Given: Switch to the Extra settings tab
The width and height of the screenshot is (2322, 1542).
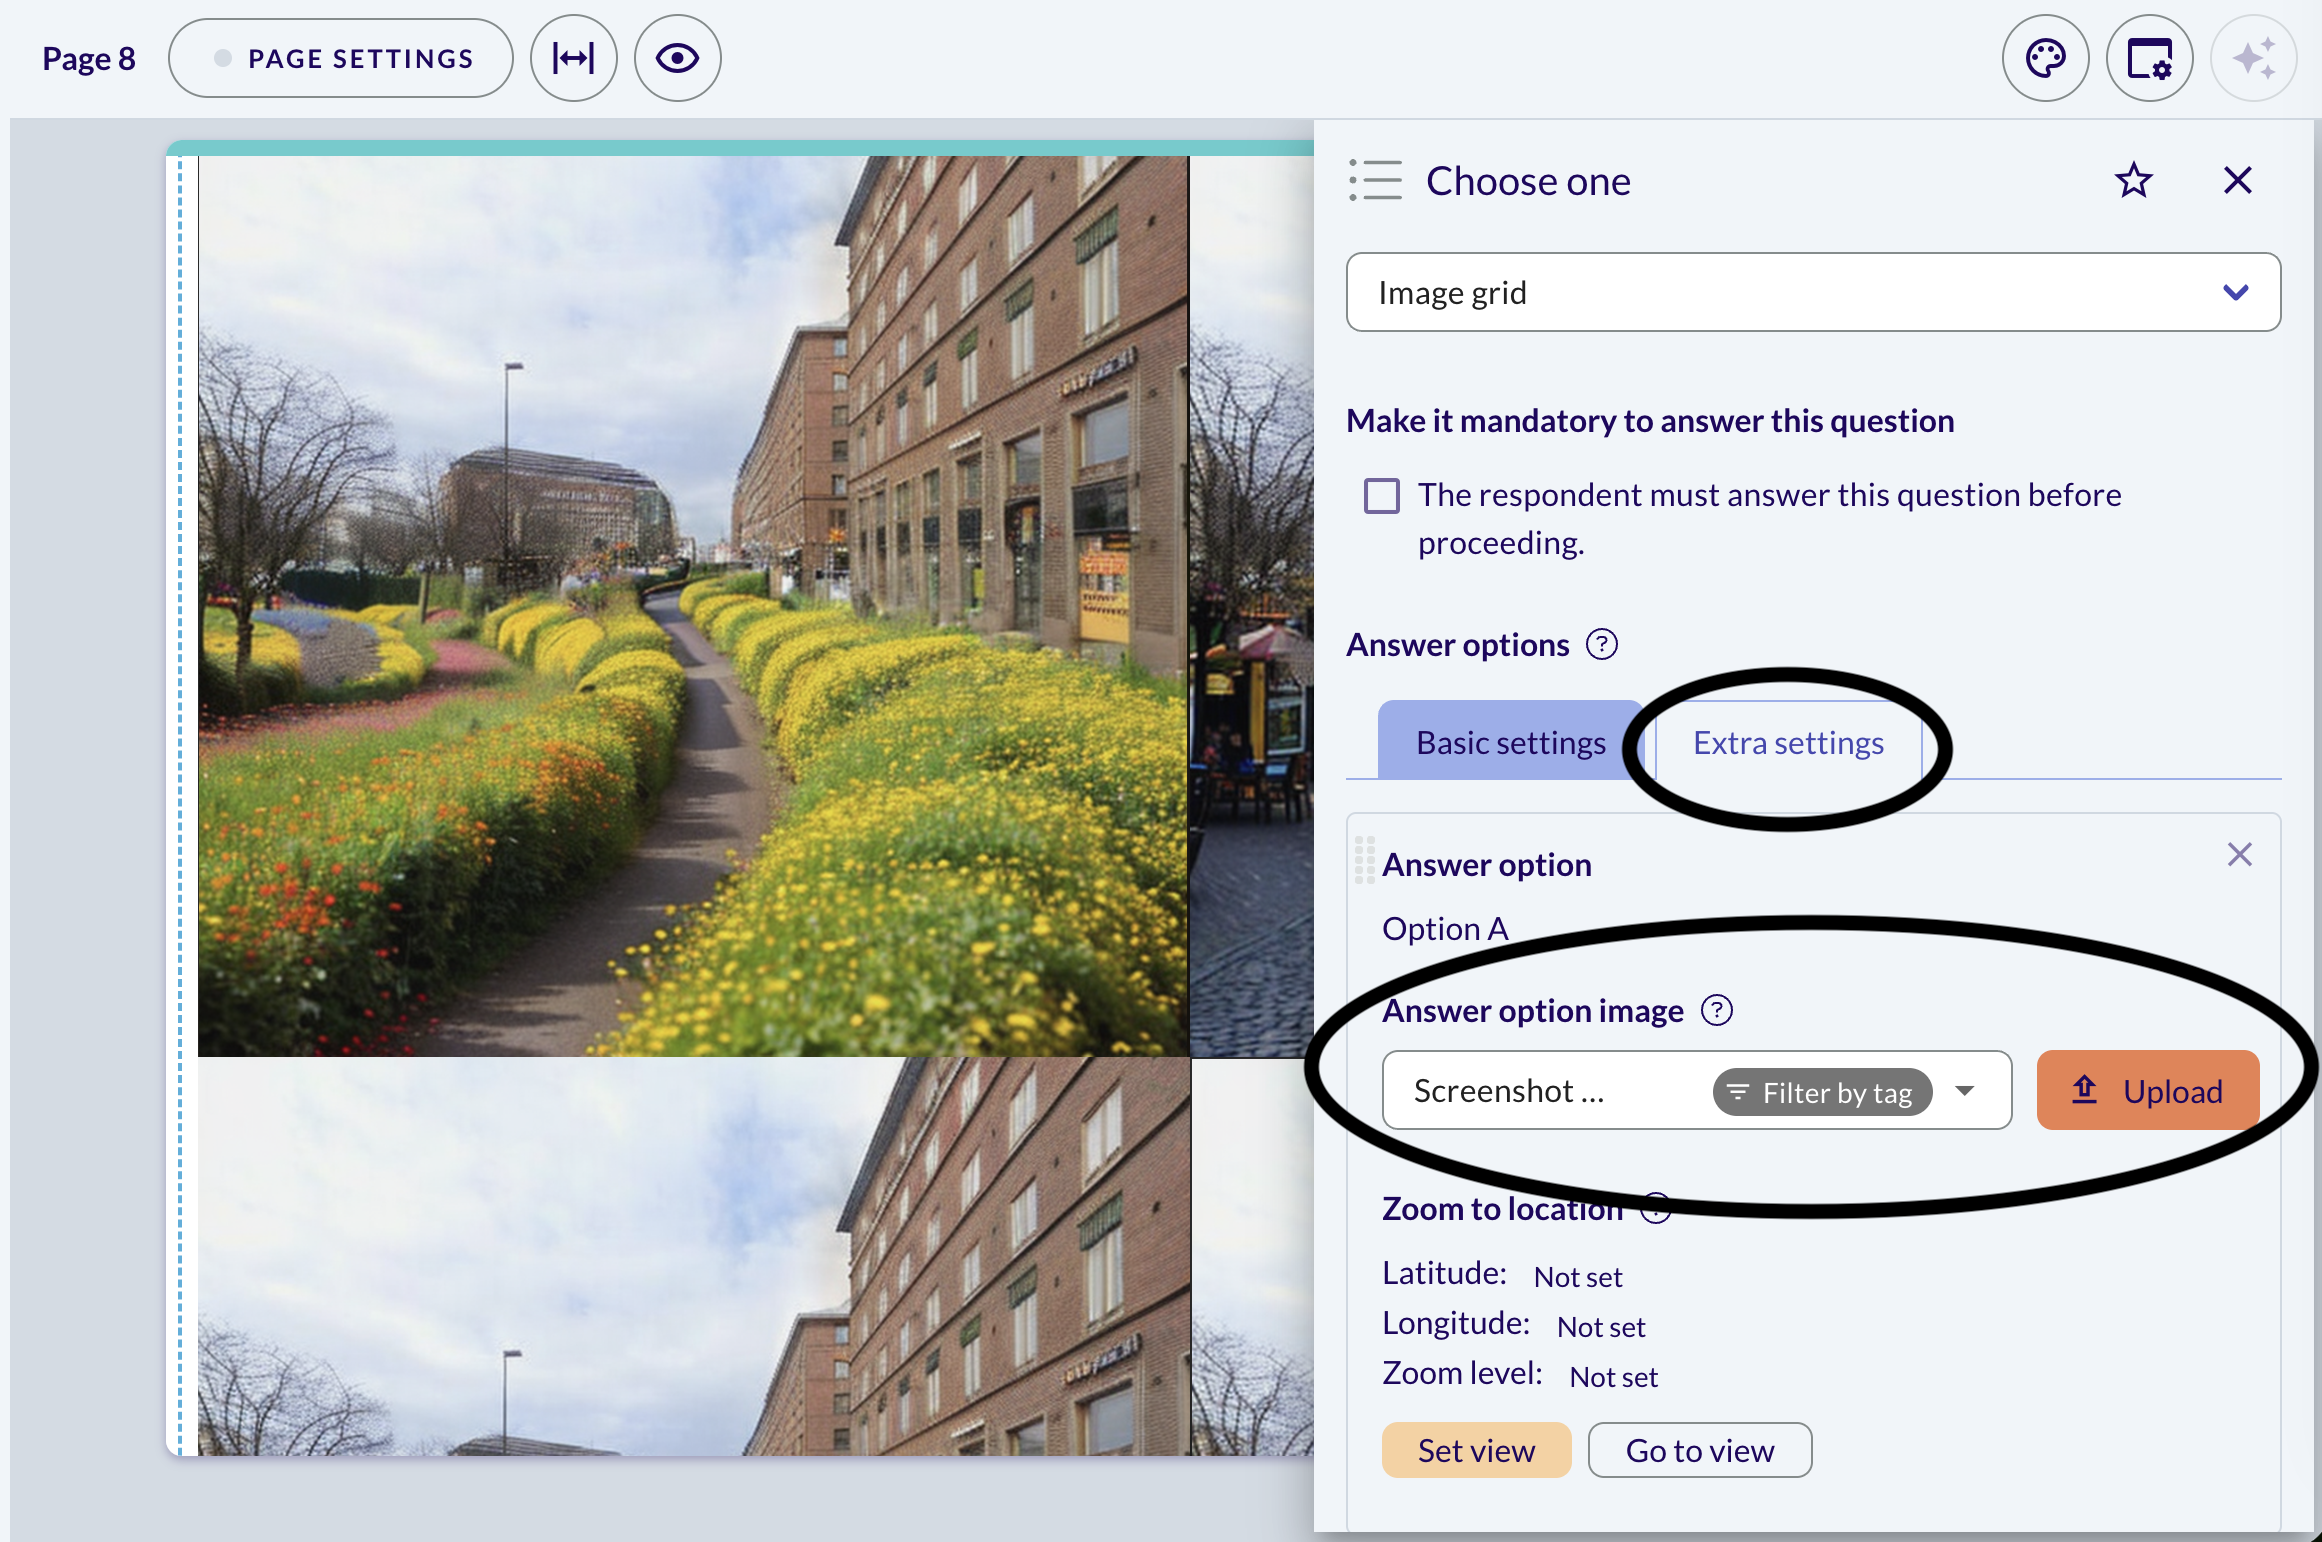Looking at the screenshot, I should pyautogui.click(x=1788, y=741).
